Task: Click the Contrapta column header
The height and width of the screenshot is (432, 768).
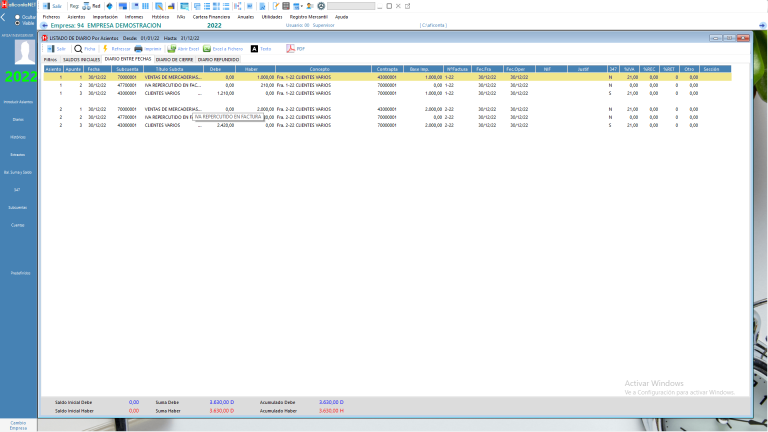Action: click(387, 69)
